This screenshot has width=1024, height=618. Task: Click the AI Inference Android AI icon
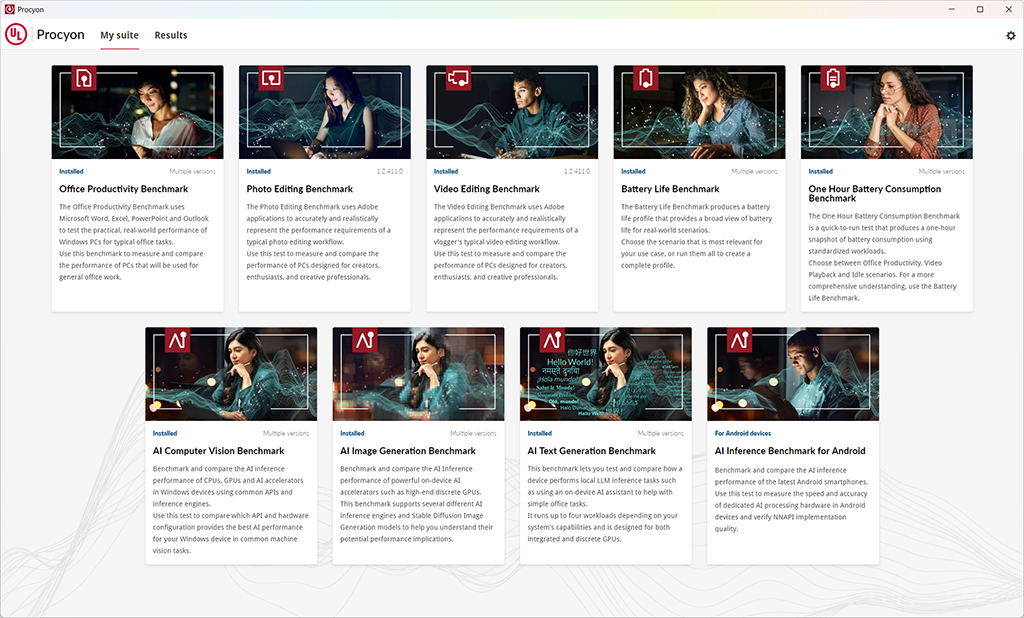(740, 340)
